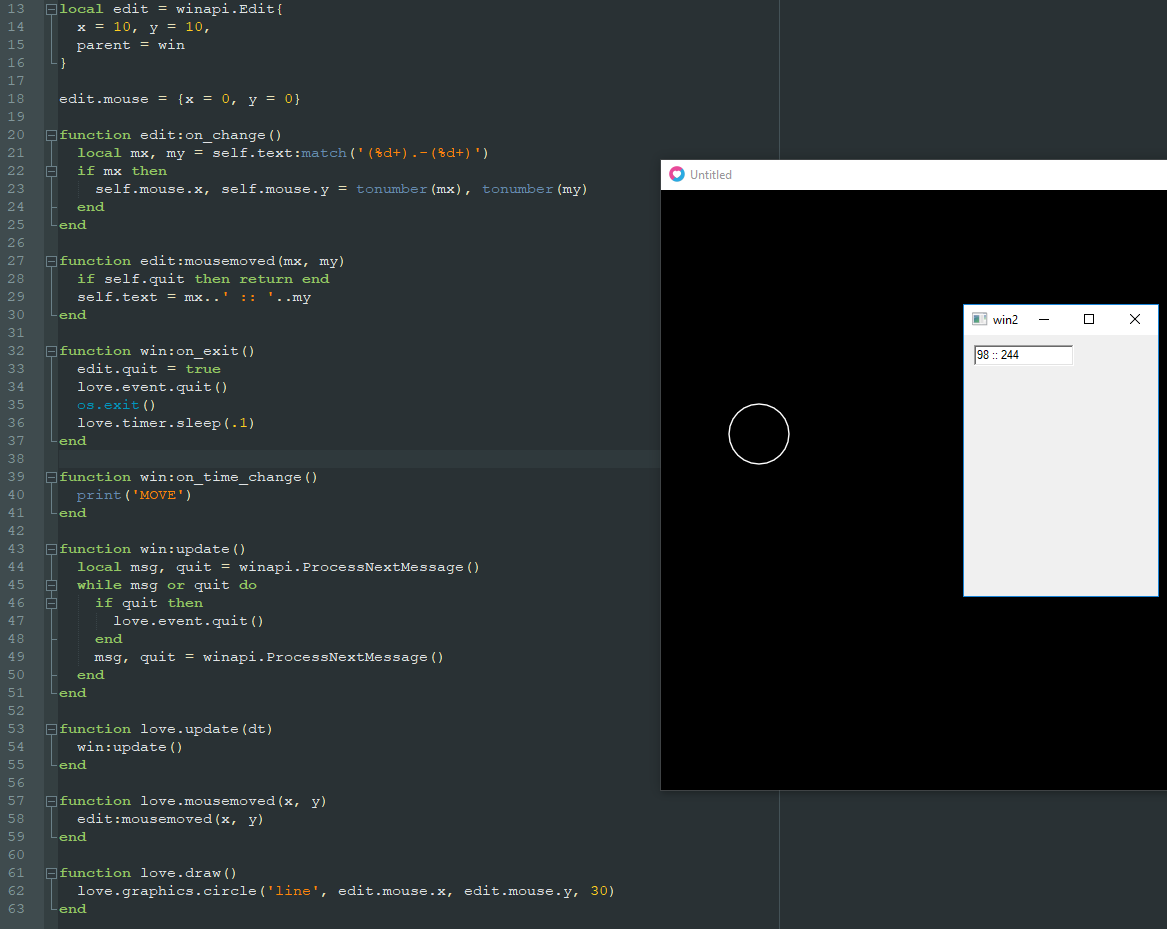Image resolution: width=1167 pixels, height=929 pixels.
Task: Click 'edit.quit = true' on line 33
Action: pyautogui.click(x=149, y=369)
